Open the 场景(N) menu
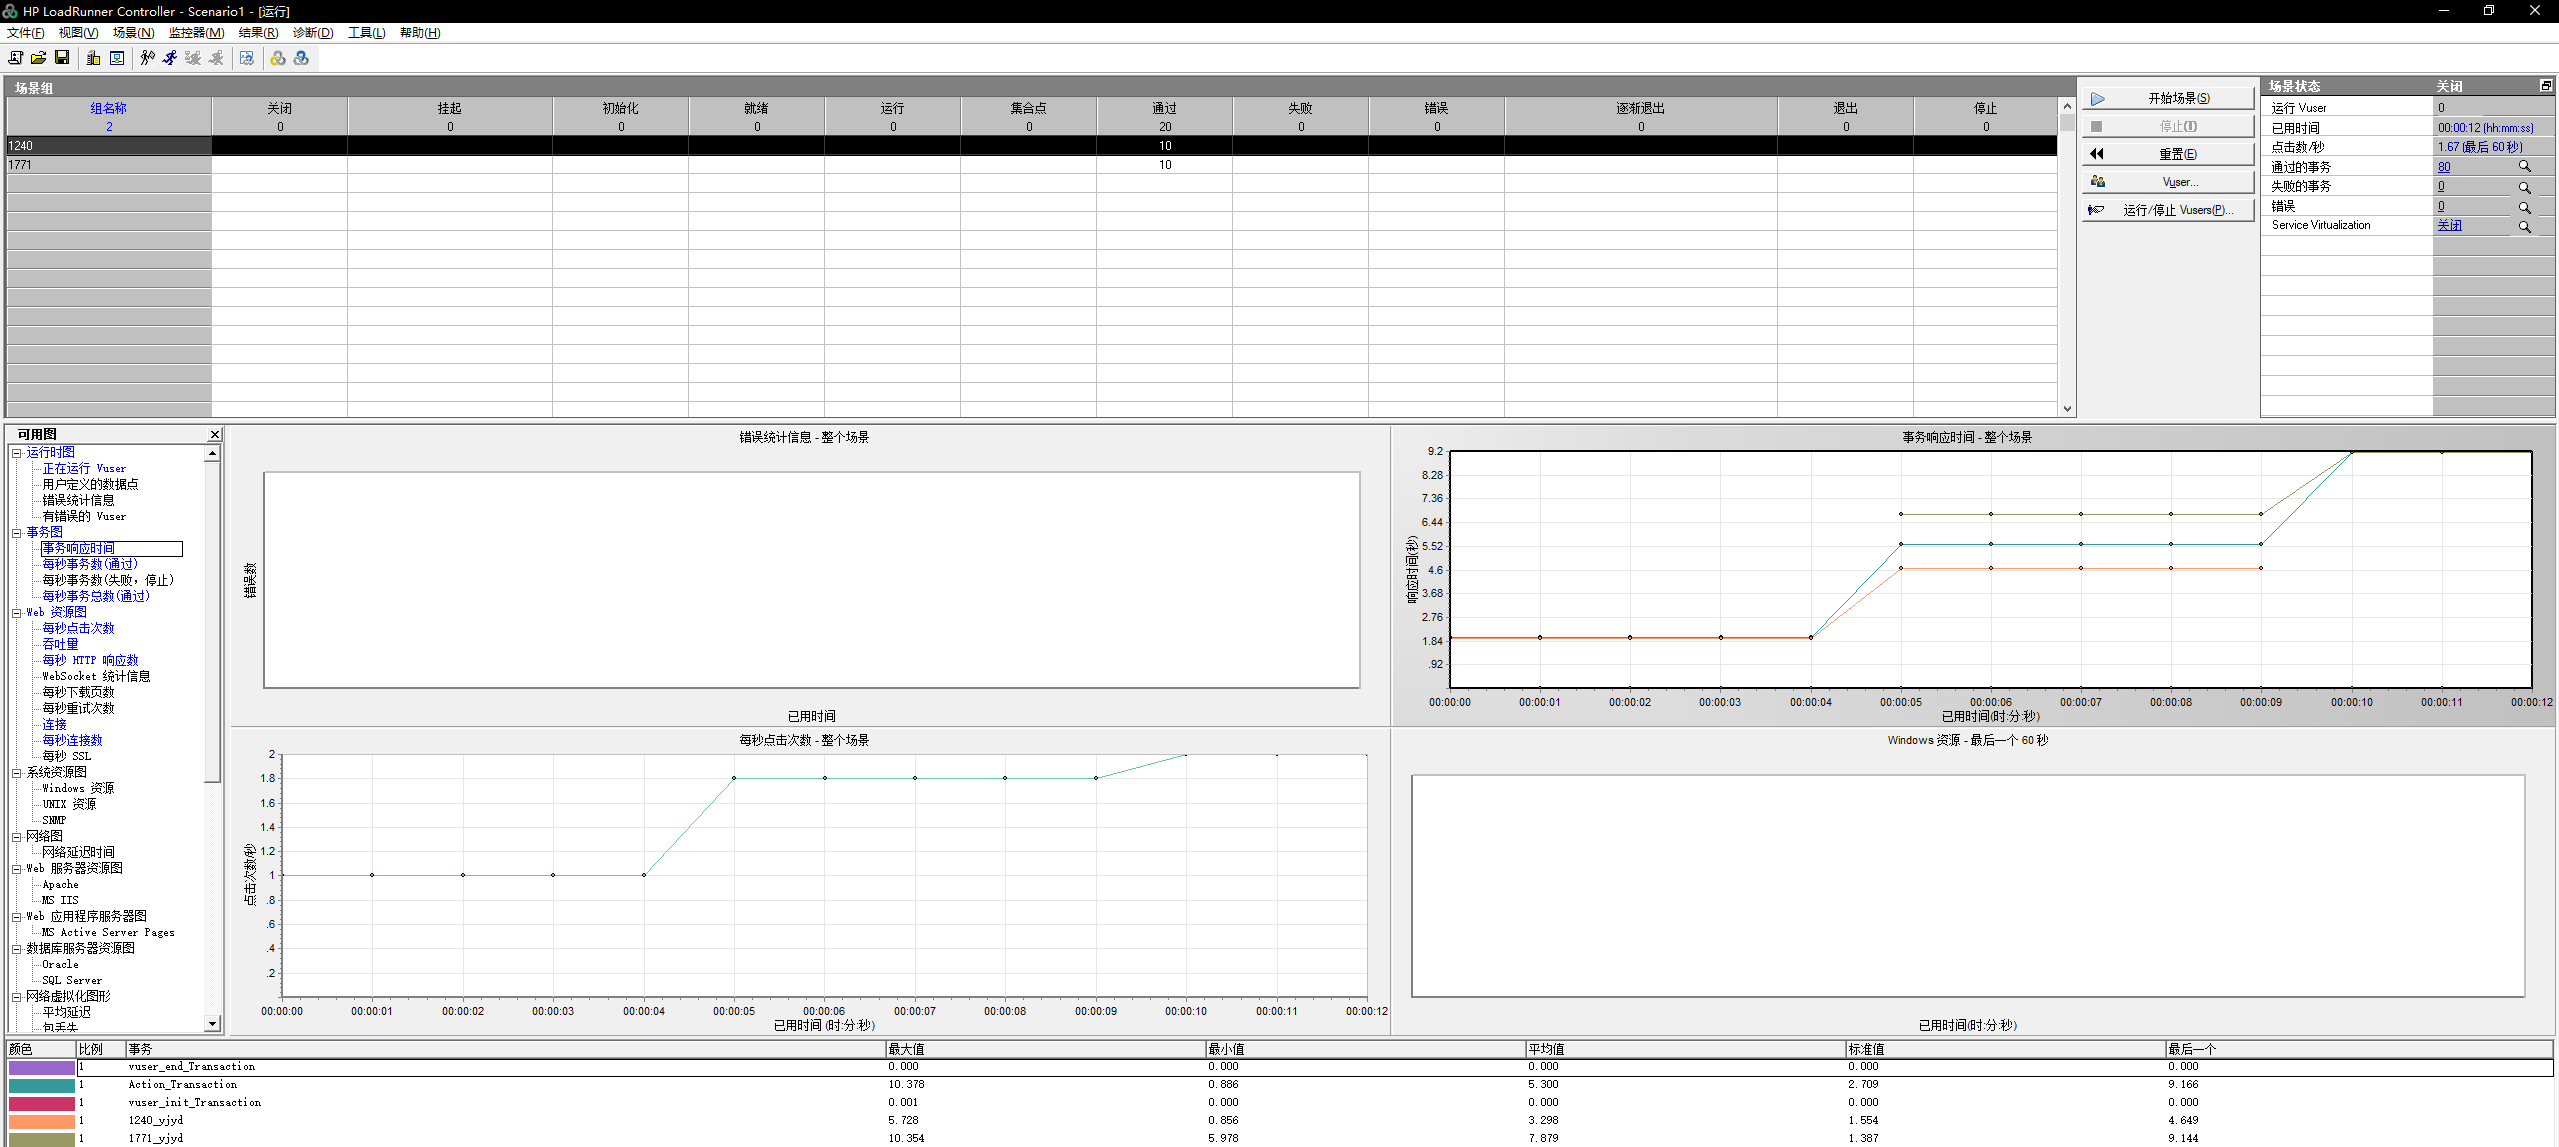The image size is (2559, 1147). click(x=133, y=33)
